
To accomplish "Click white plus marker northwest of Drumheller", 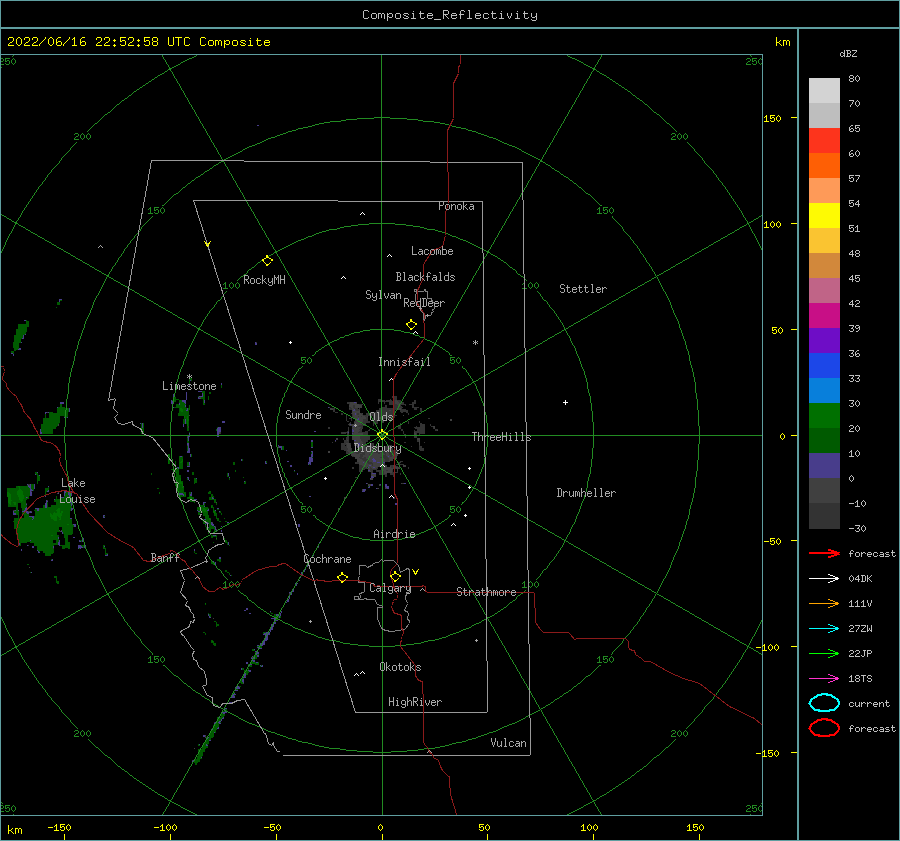I will coord(565,402).
